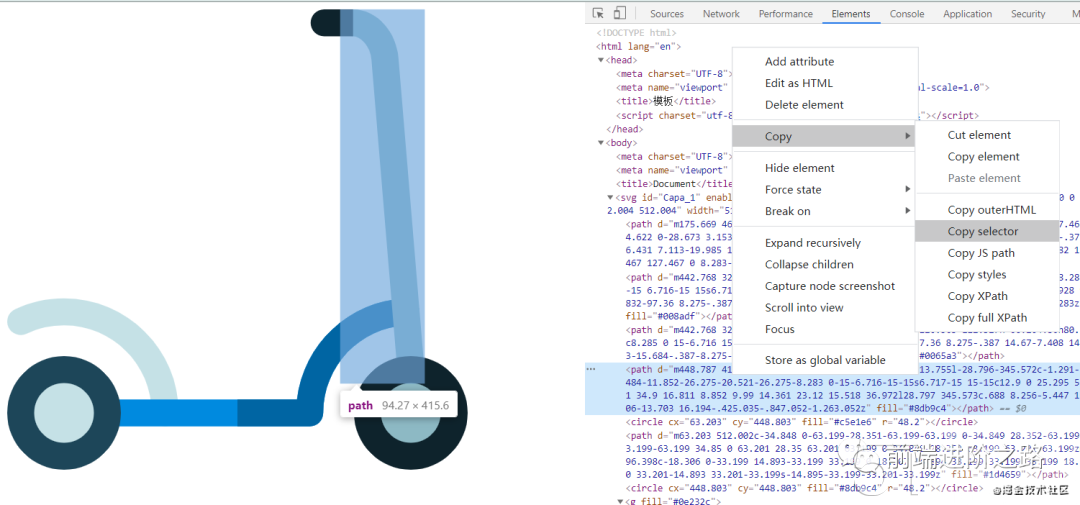Choose Copy JS path
This screenshot has width=1080, height=505.
pos(981,253)
